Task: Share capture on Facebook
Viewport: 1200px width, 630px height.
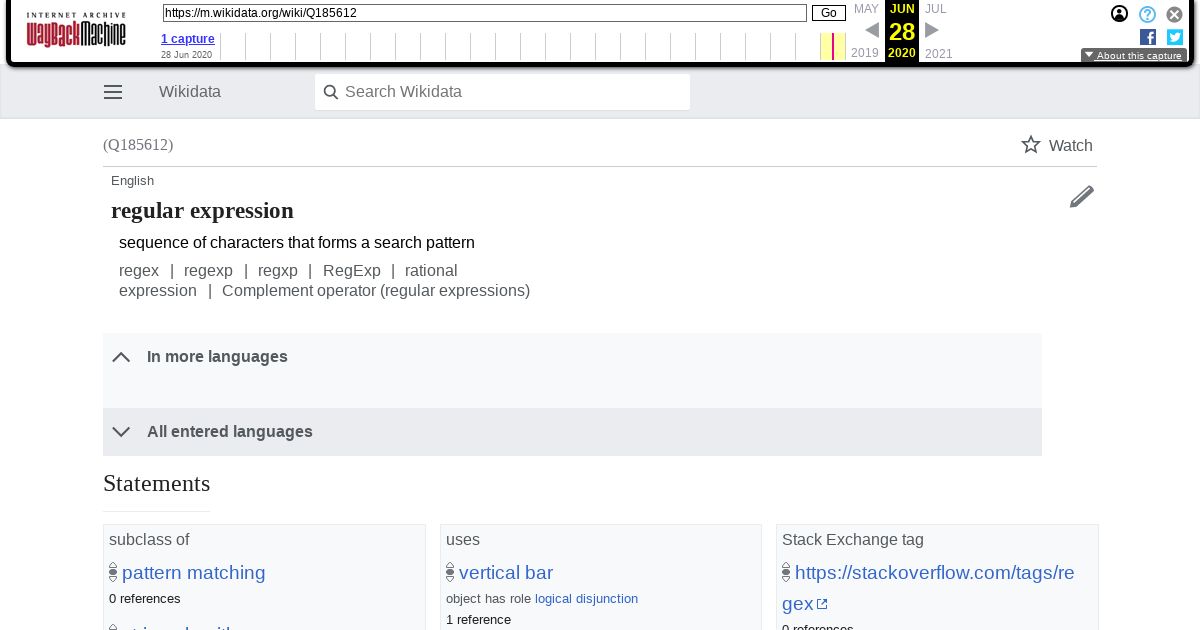Action: point(1148,37)
